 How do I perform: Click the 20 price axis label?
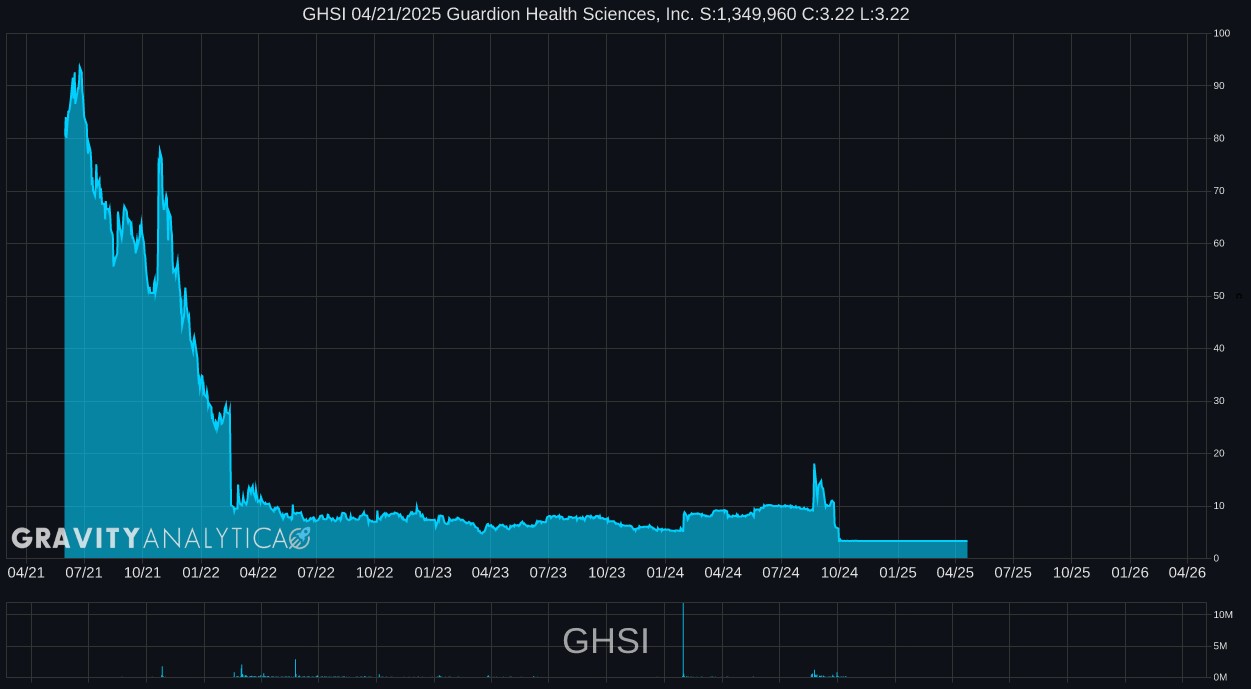click(1219, 454)
